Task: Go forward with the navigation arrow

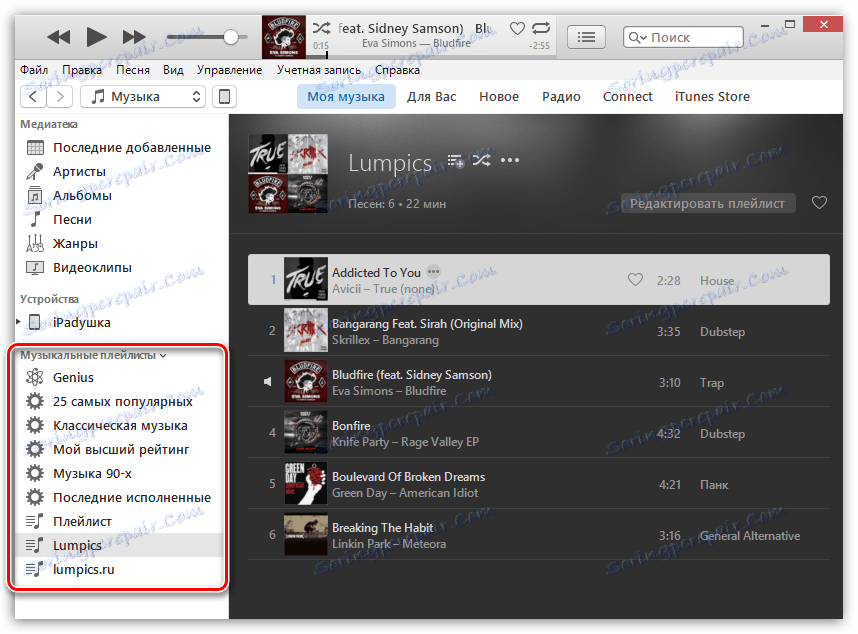Action: (60, 97)
